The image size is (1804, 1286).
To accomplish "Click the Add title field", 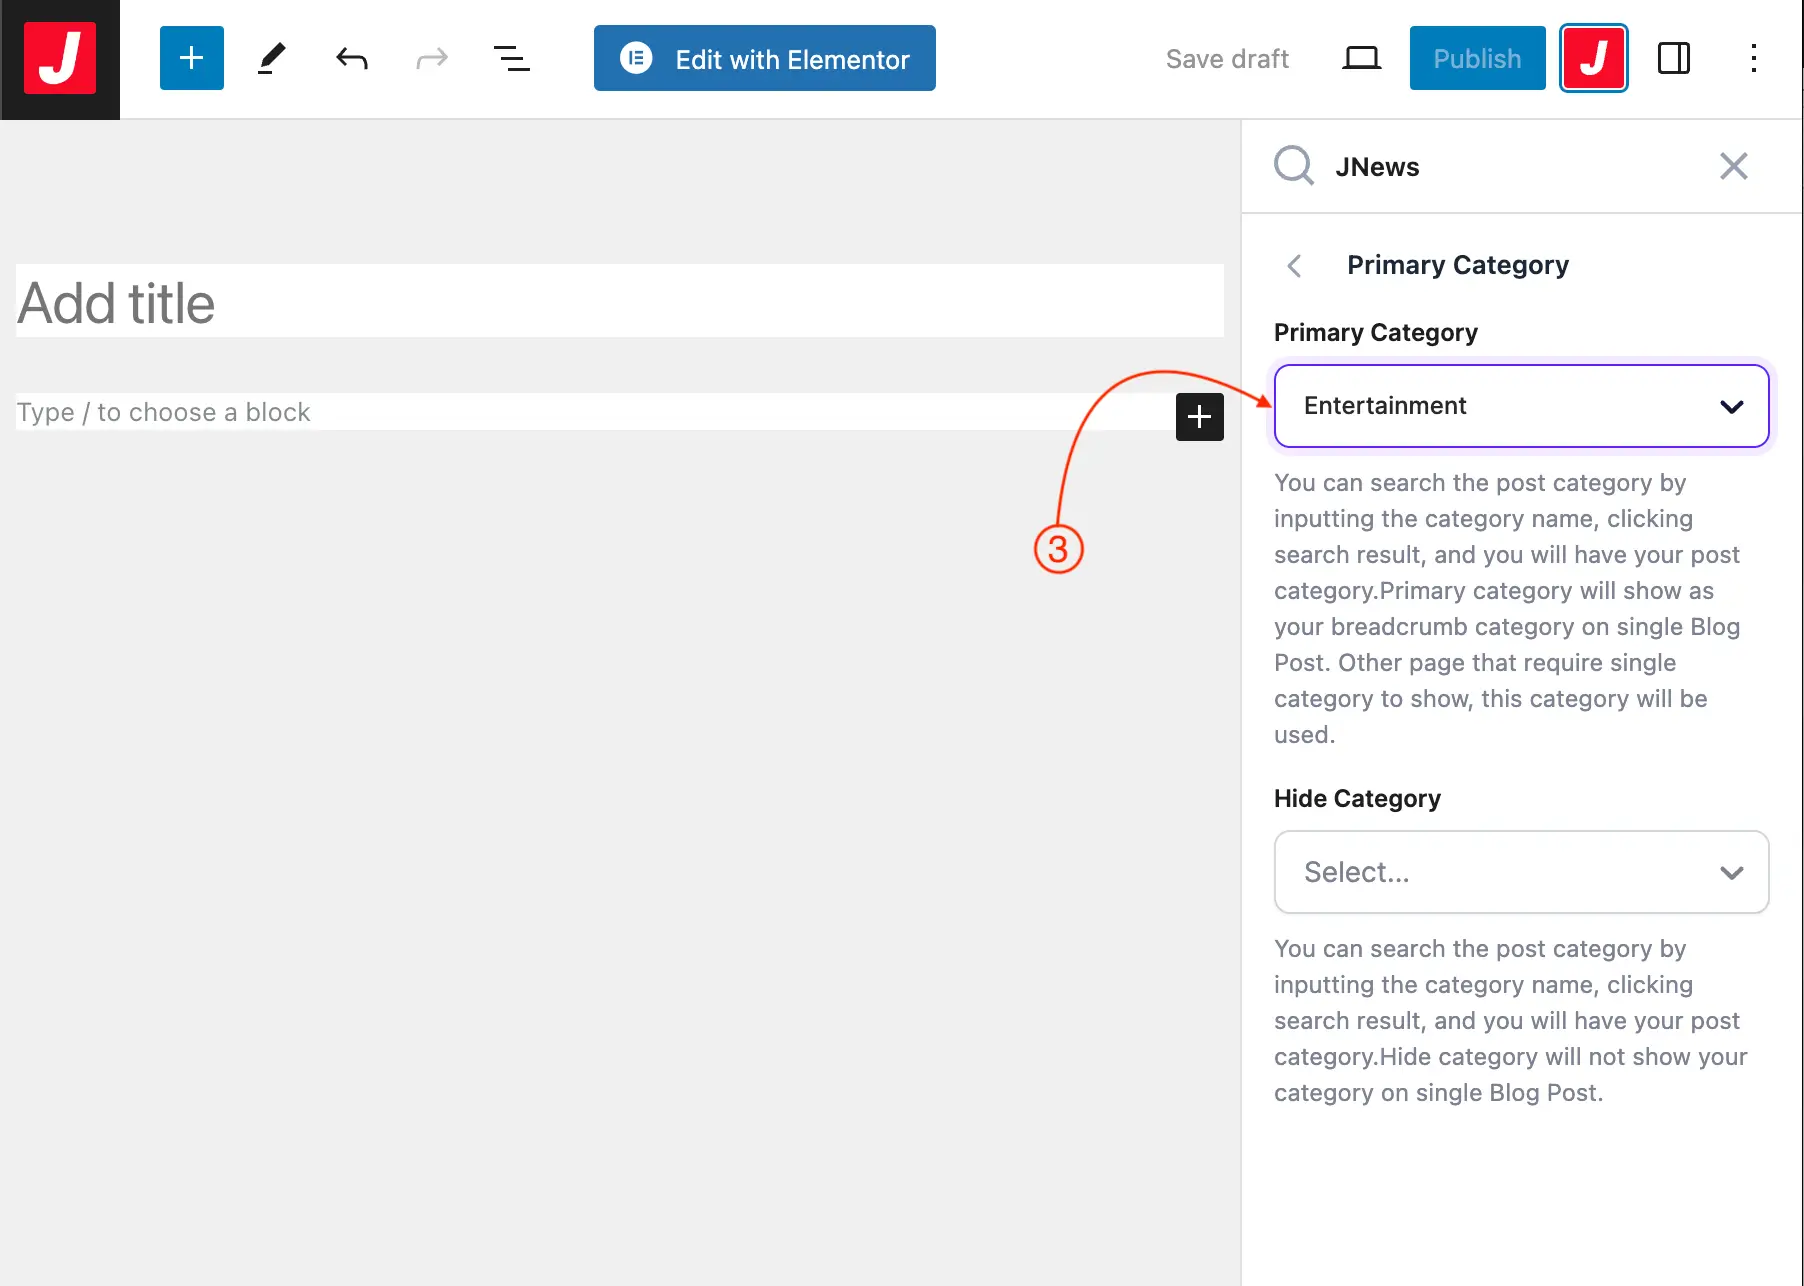I will [619, 302].
